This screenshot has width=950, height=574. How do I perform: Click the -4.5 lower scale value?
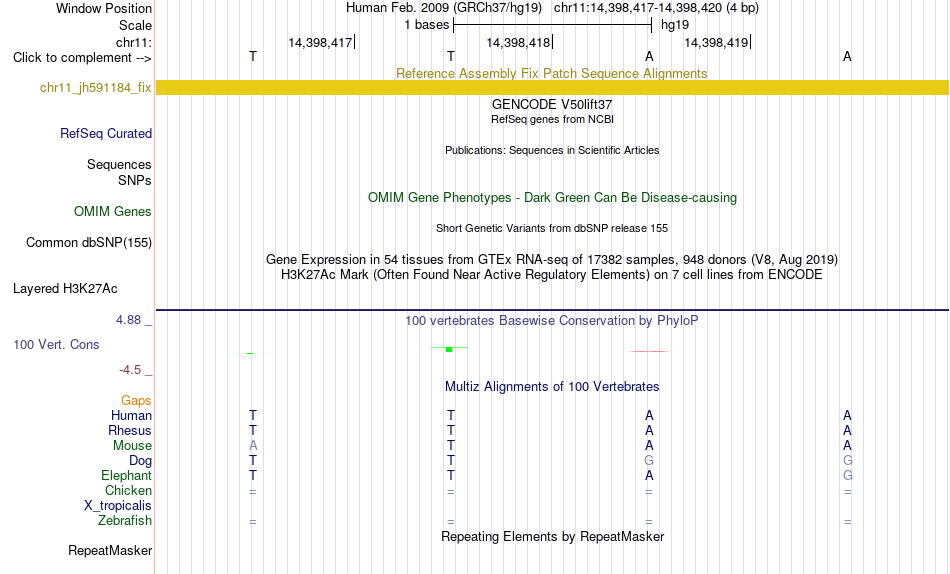tap(130, 370)
